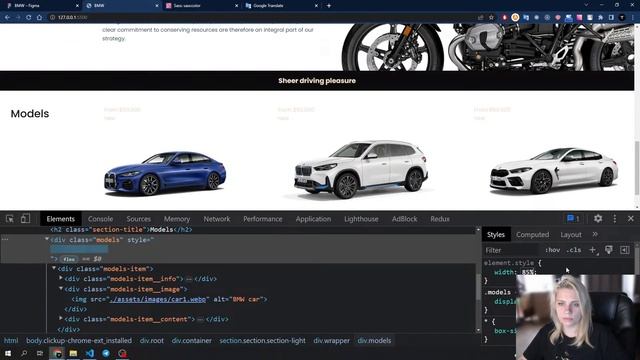
Task: Open Telegram from the taskbar
Action: coord(106,353)
